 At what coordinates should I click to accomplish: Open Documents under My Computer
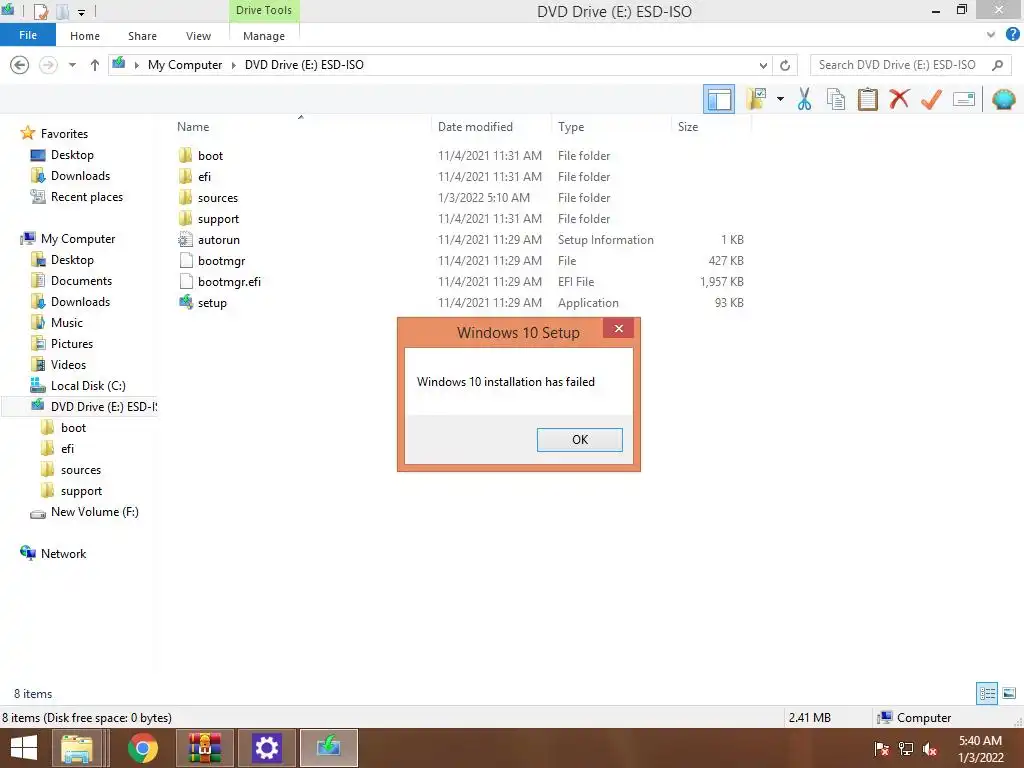coord(81,281)
